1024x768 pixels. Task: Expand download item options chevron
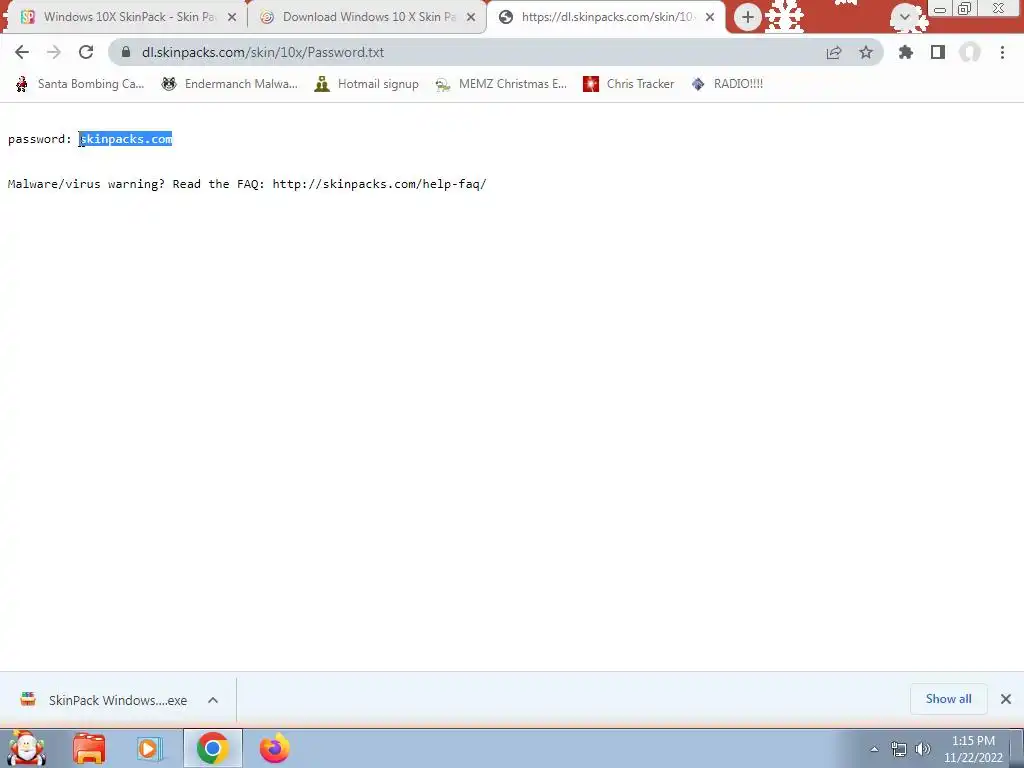(213, 700)
